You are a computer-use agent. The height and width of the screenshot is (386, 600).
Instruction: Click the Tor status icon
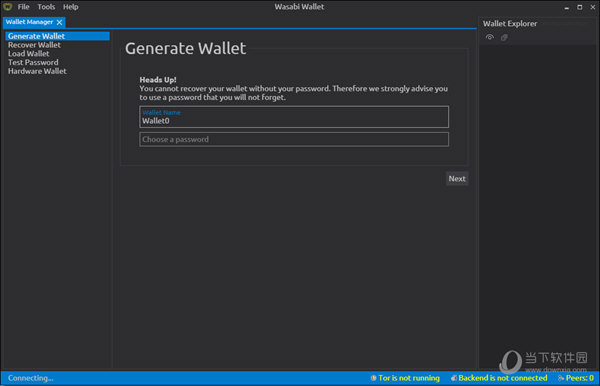(x=373, y=378)
